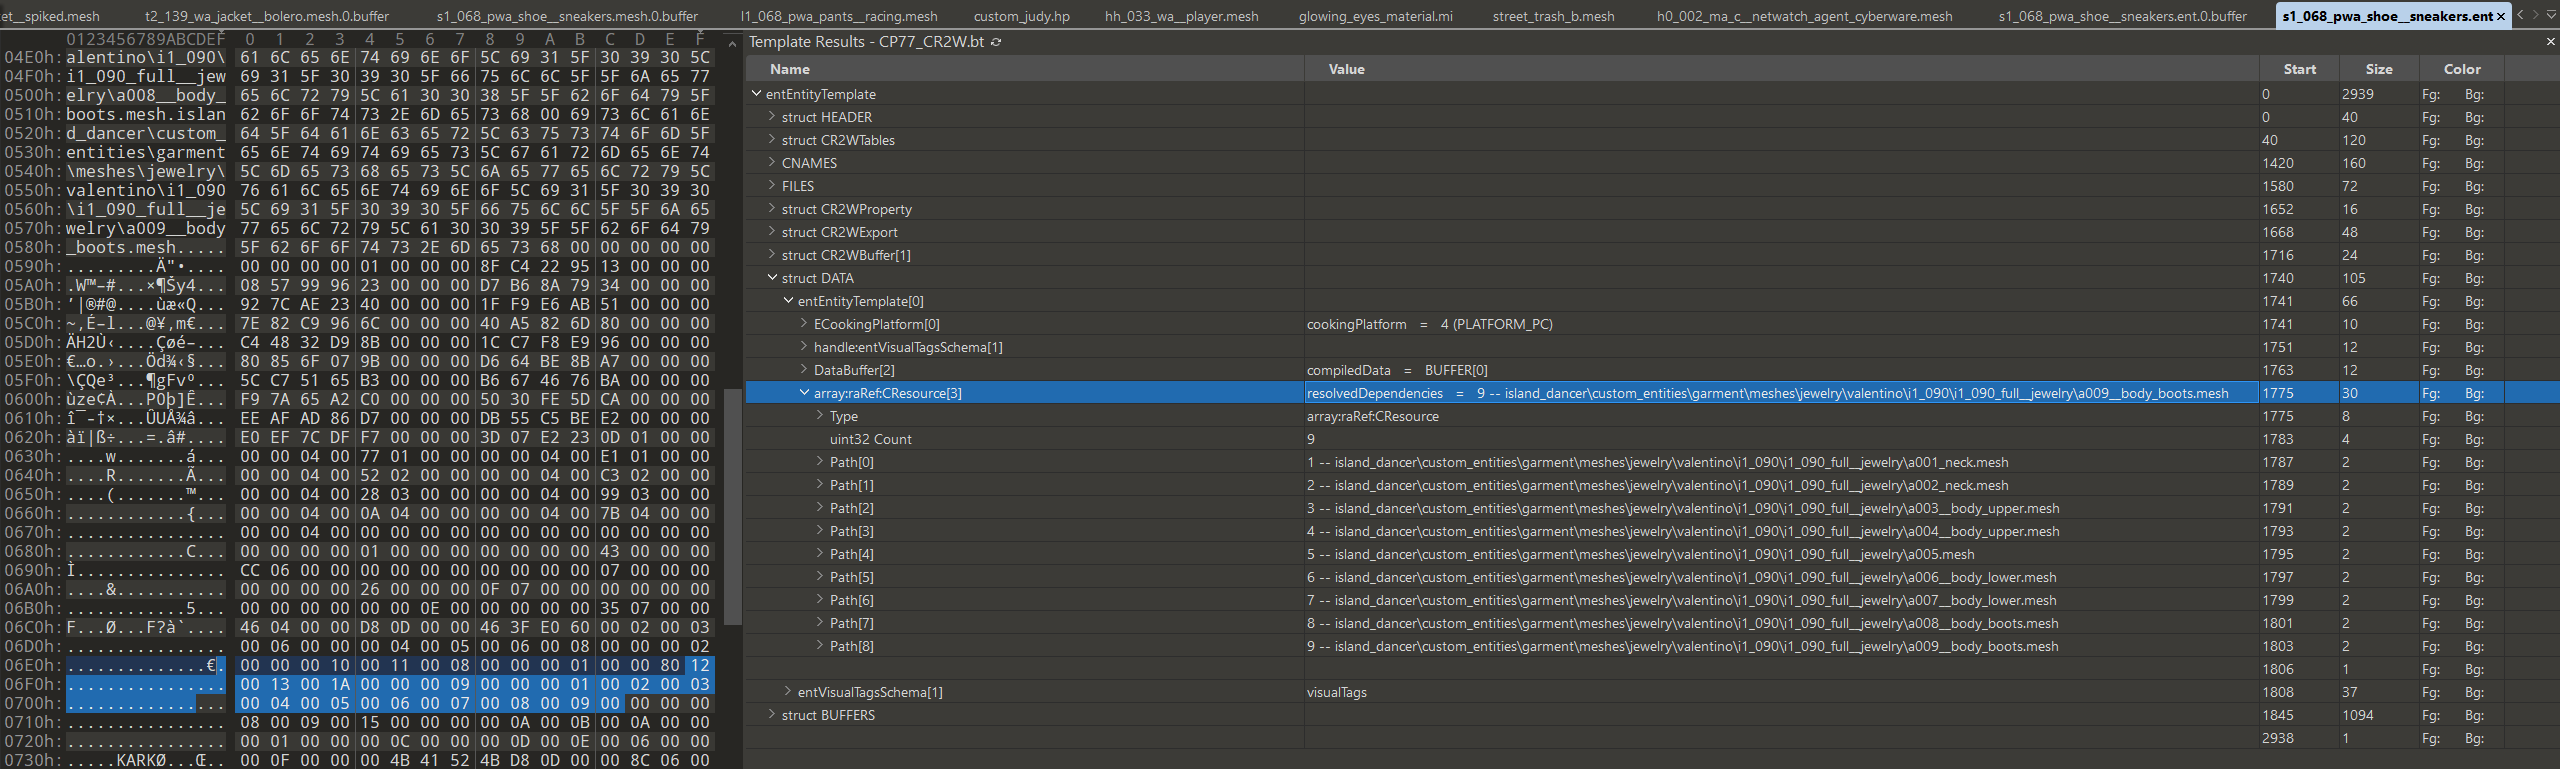Open the glowing_eyes_material.mi tab
The image size is (2560, 769).
click(x=1376, y=16)
